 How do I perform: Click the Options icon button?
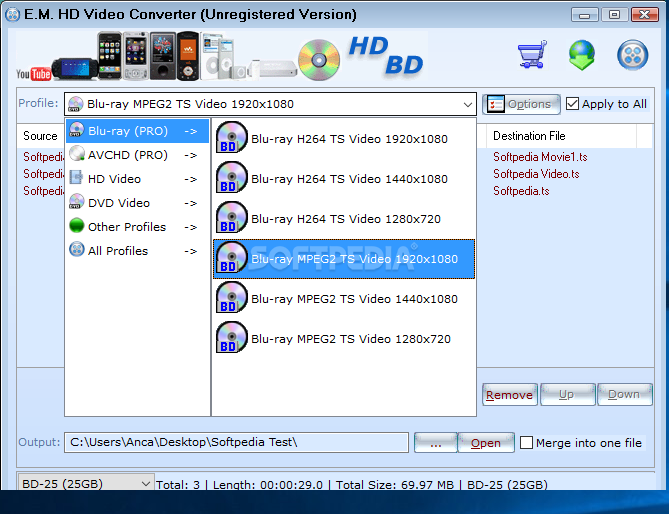pos(521,104)
